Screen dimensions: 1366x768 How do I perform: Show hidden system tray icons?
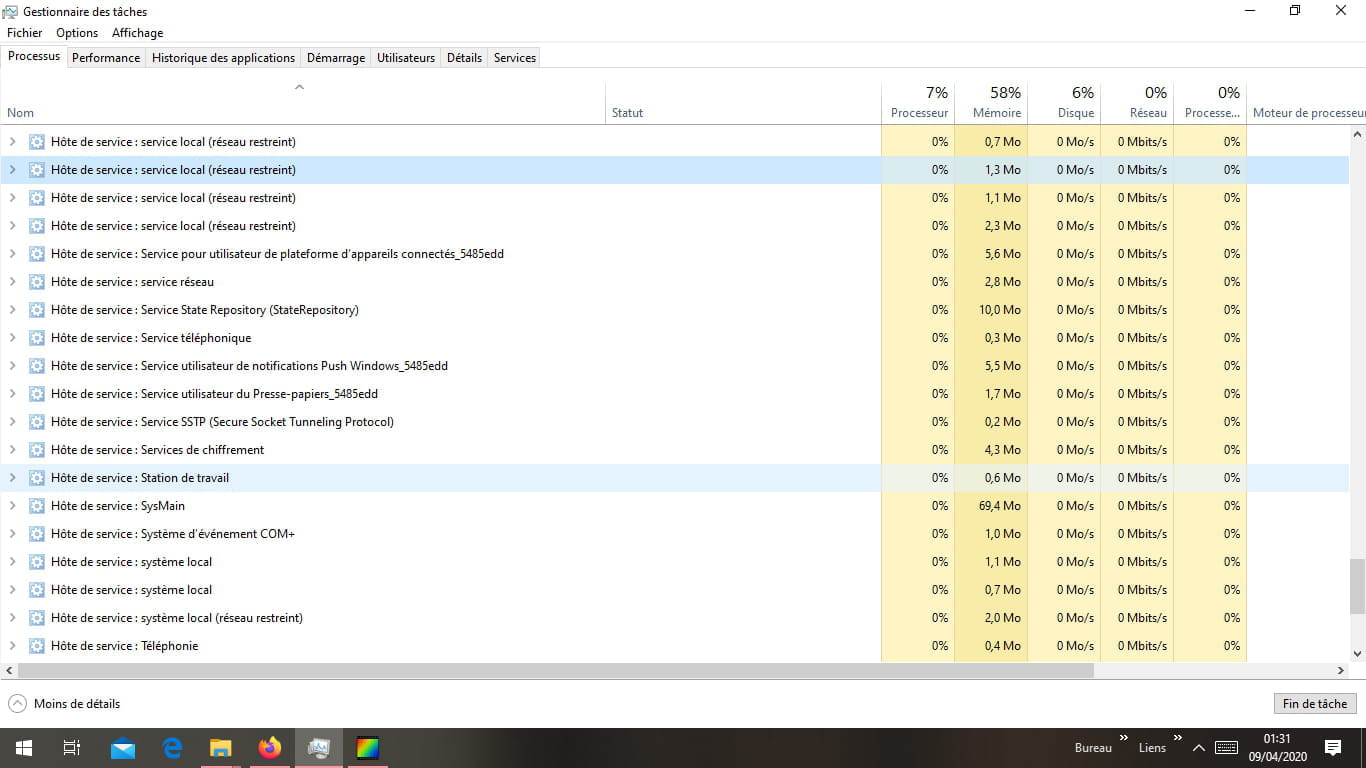click(x=1199, y=748)
